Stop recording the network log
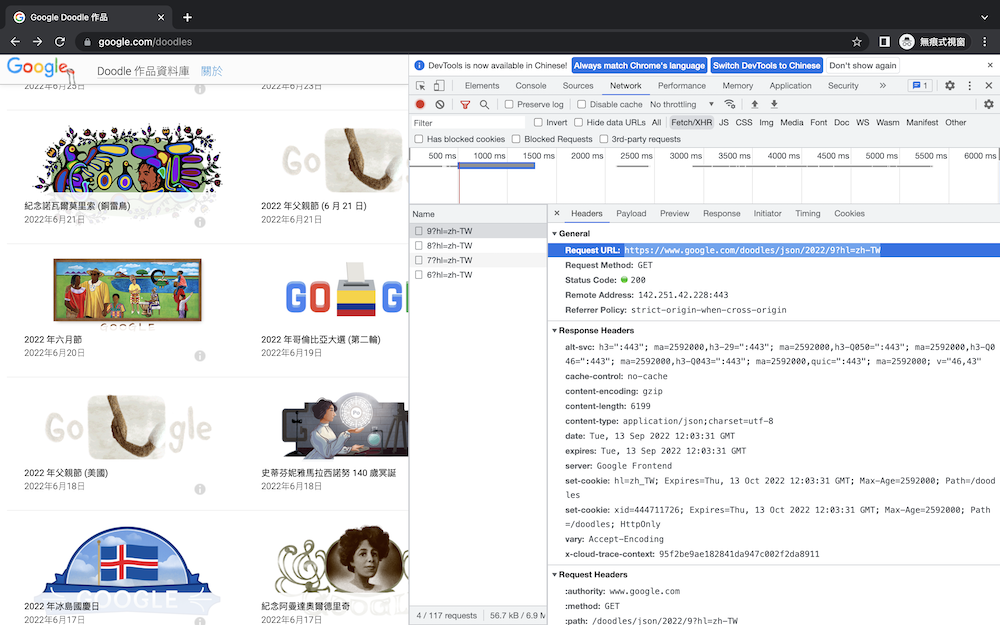Screen dimensions: 1000x625 (420, 104)
